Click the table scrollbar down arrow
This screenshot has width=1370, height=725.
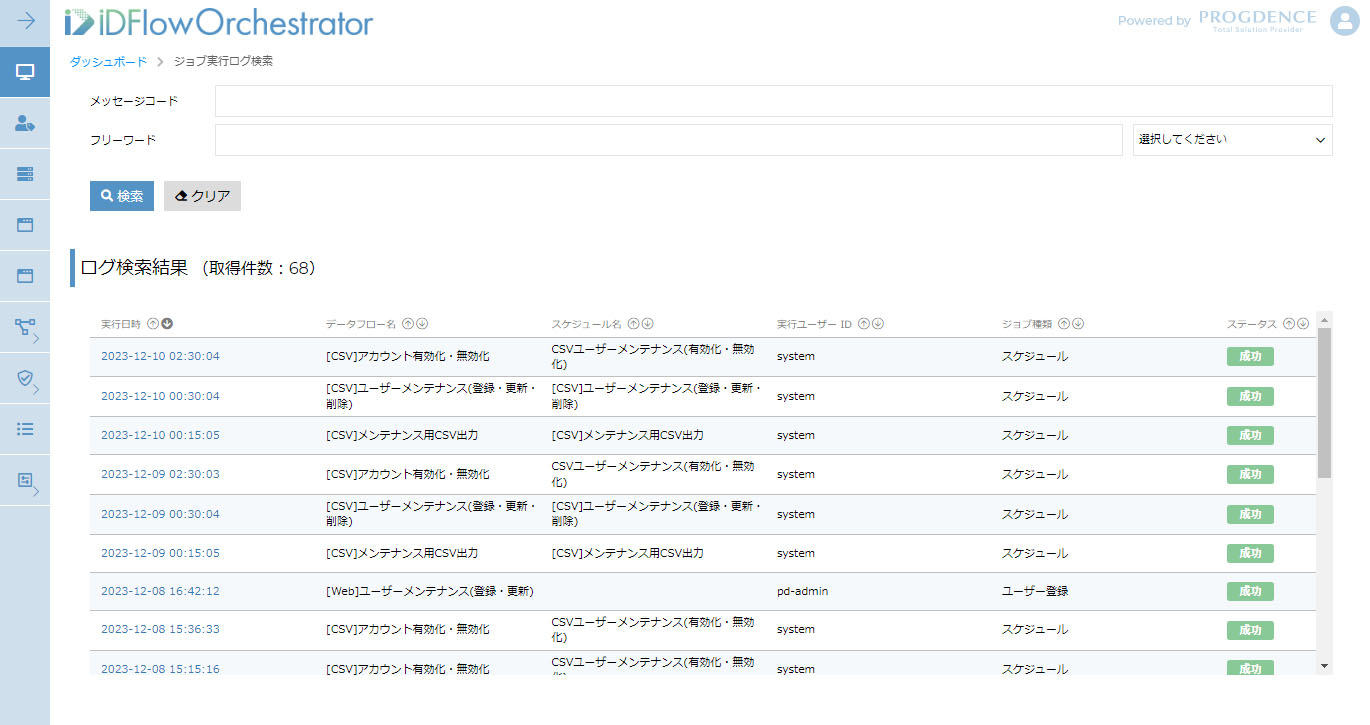point(1325,666)
